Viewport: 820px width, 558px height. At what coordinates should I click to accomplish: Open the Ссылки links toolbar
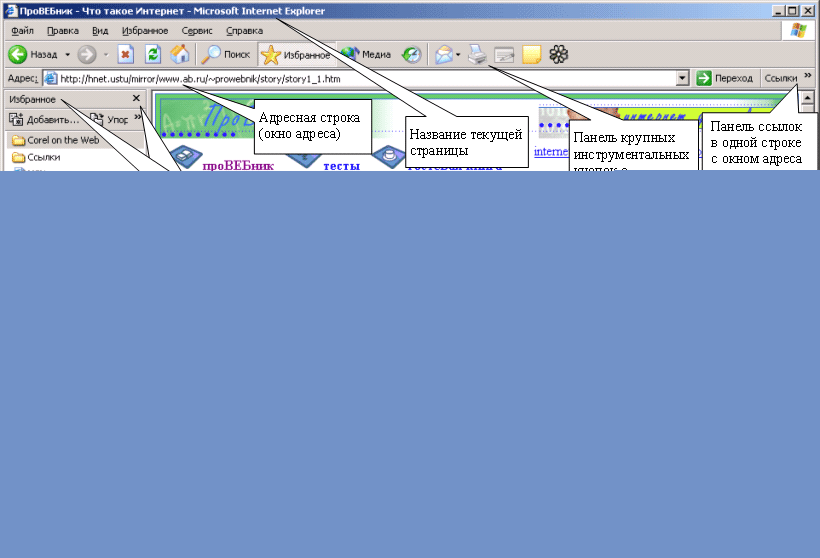[780, 78]
